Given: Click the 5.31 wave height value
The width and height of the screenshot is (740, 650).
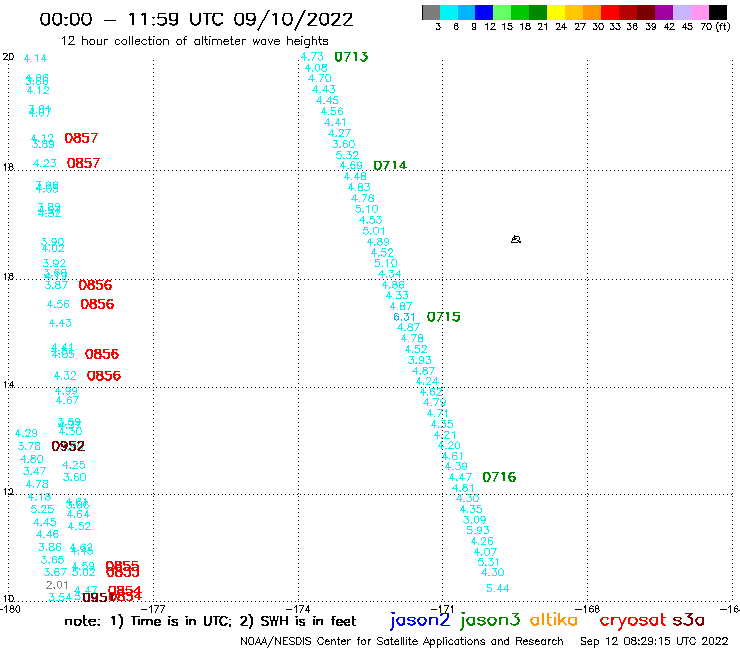Looking at the screenshot, I should [488, 562].
